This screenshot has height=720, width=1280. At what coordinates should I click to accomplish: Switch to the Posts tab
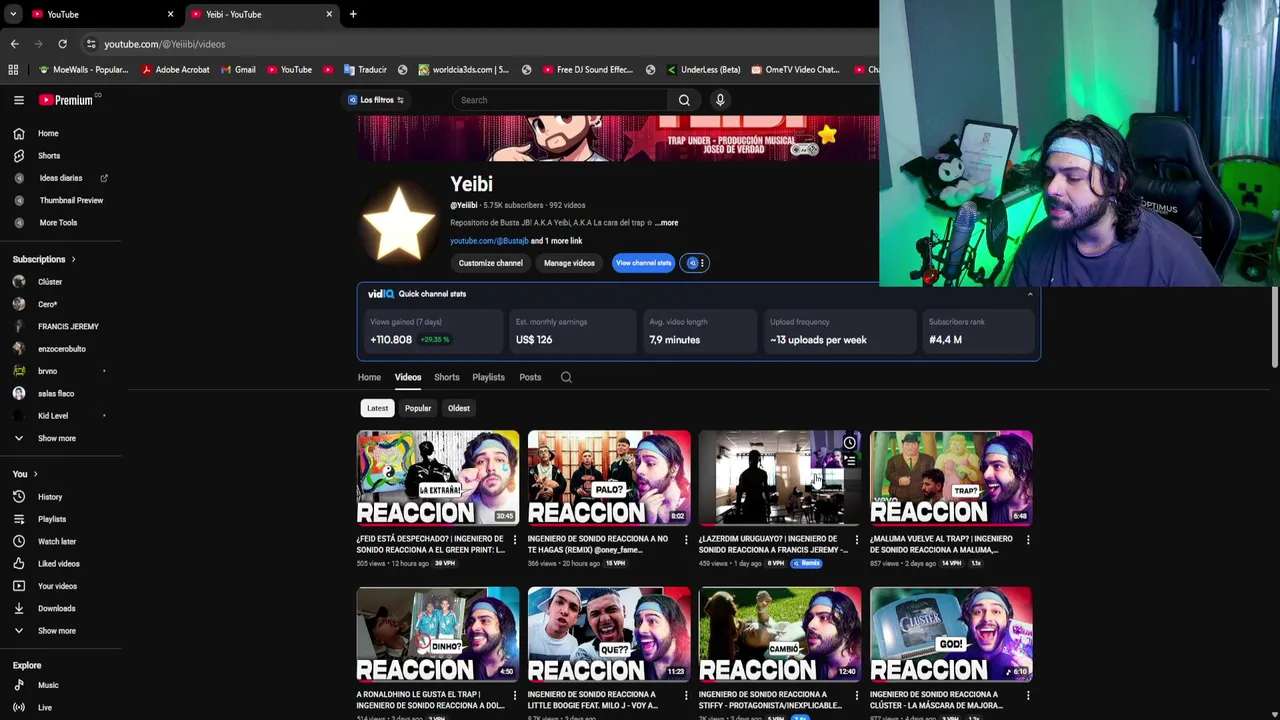tap(530, 377)
